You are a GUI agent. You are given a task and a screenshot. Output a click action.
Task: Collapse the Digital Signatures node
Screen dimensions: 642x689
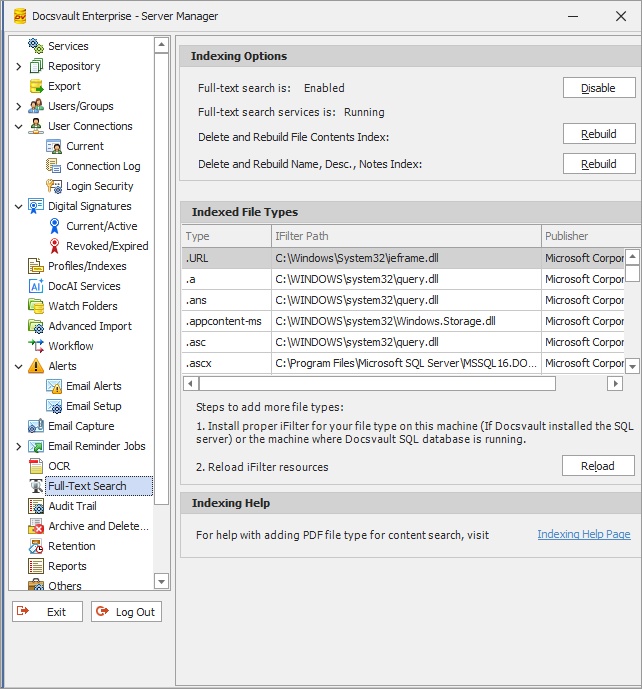click(x=18, y=207)
